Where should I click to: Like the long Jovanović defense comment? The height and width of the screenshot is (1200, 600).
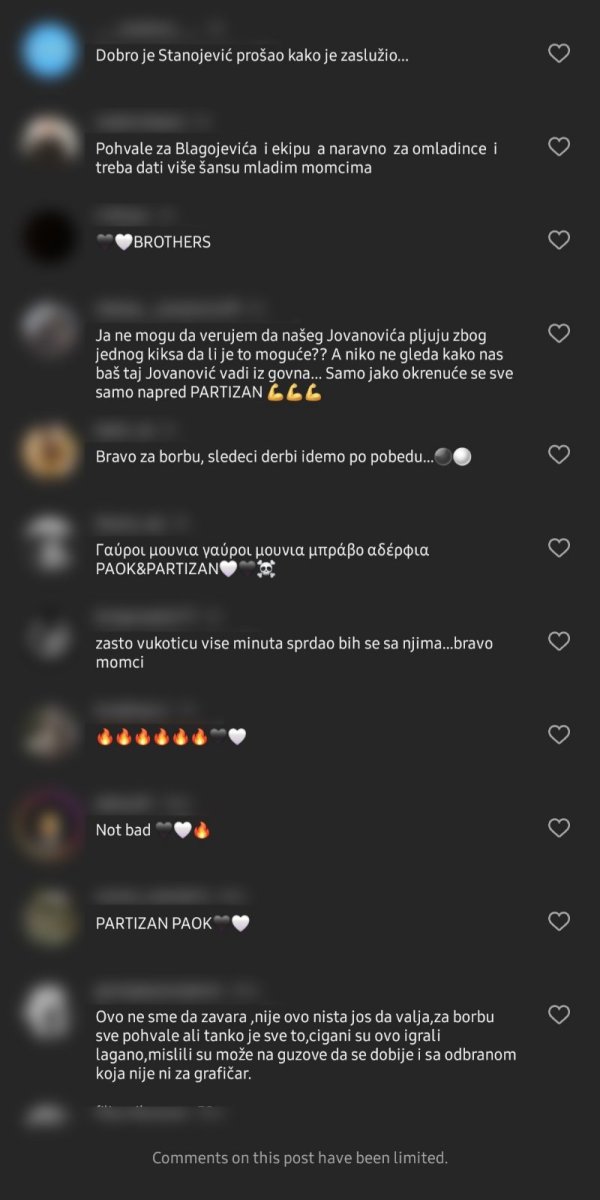coord(559,333)
